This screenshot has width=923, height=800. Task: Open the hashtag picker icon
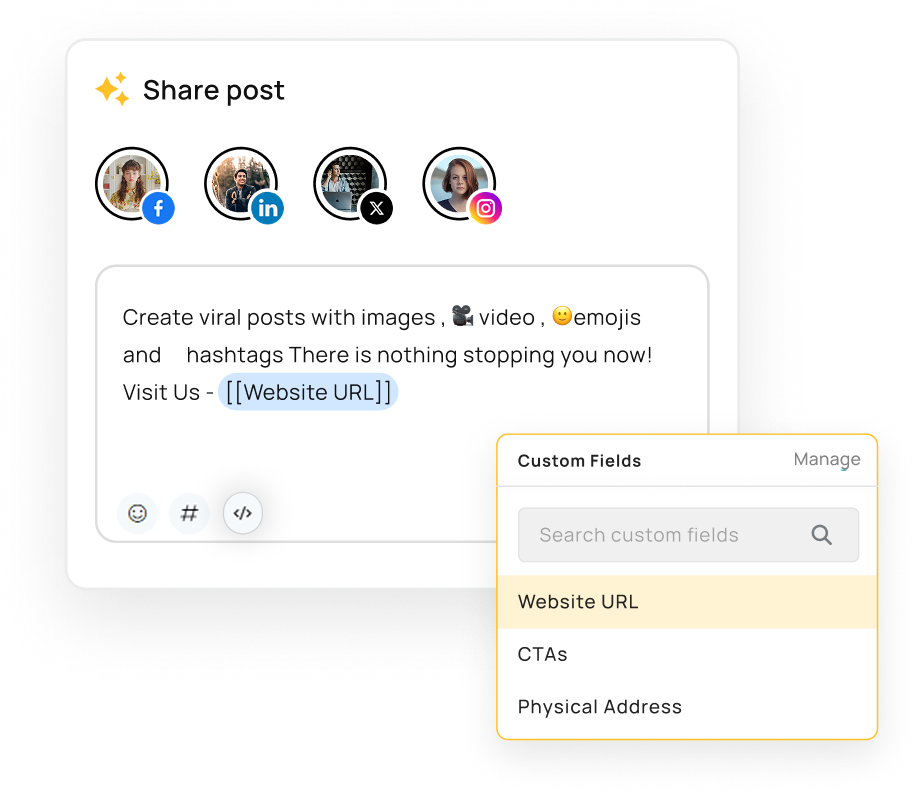click(x=189, y=513)
